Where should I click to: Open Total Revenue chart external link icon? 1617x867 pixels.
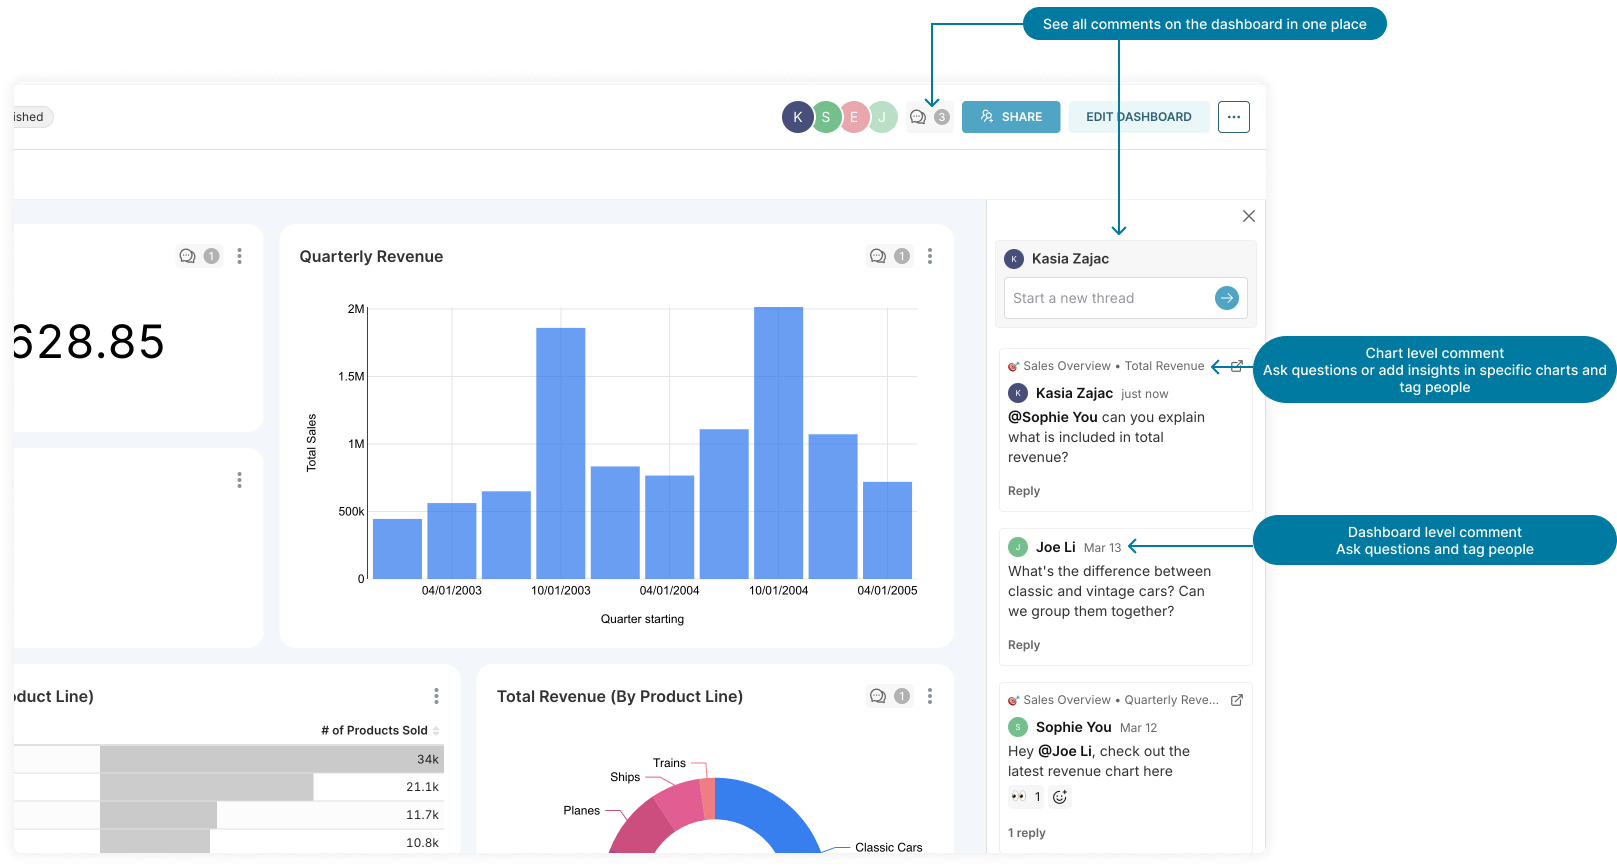1237,366
